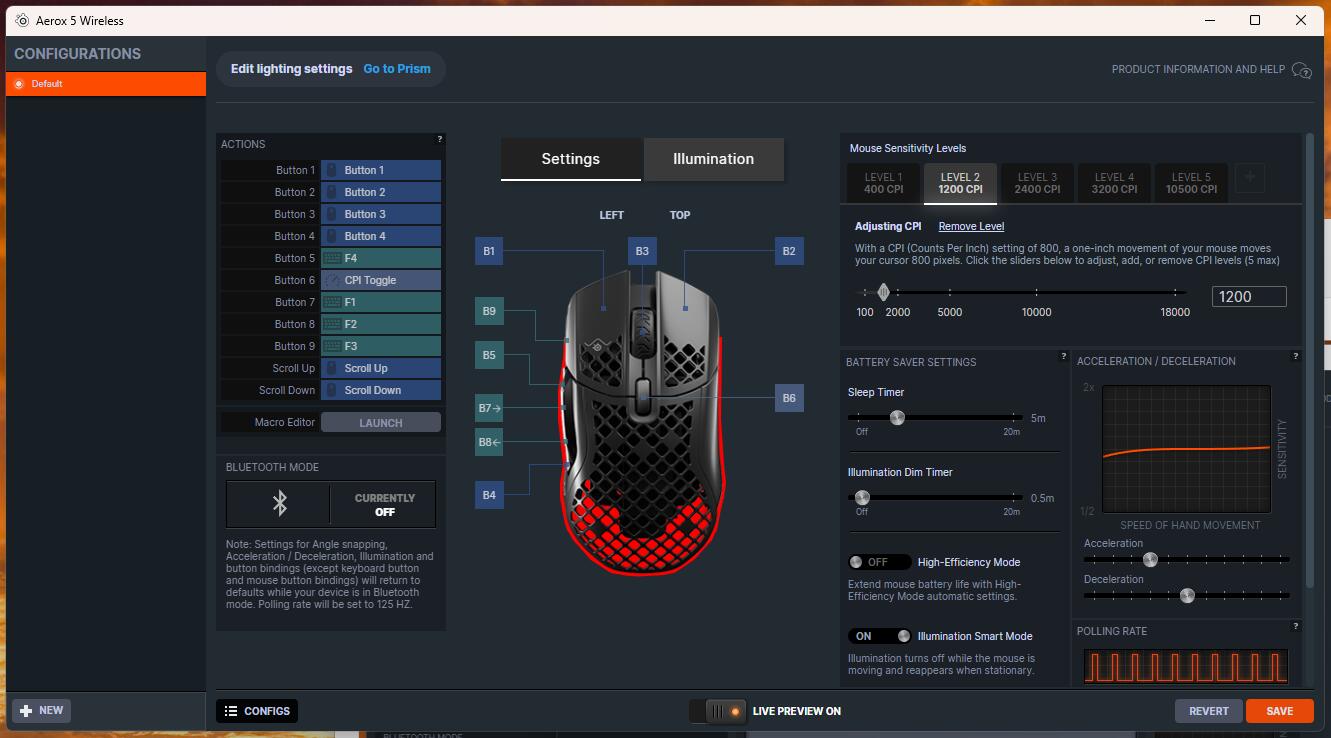The width and height of the screenshot is (1331, 738).
Task: Click the Remove Level link
Action: [x=971, y=227]
